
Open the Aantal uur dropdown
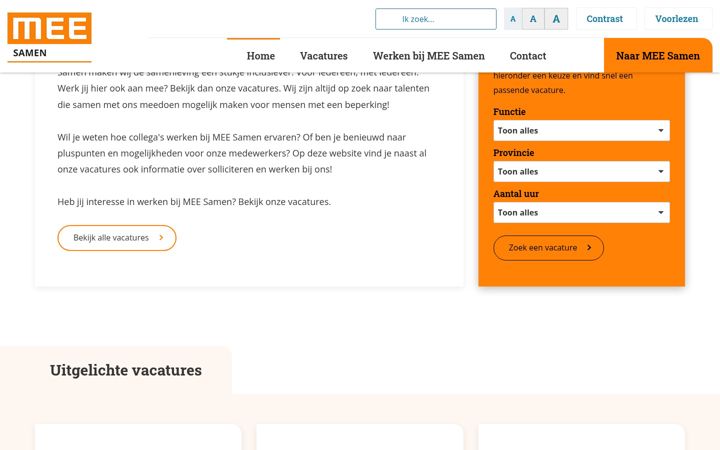coord(581,212)
